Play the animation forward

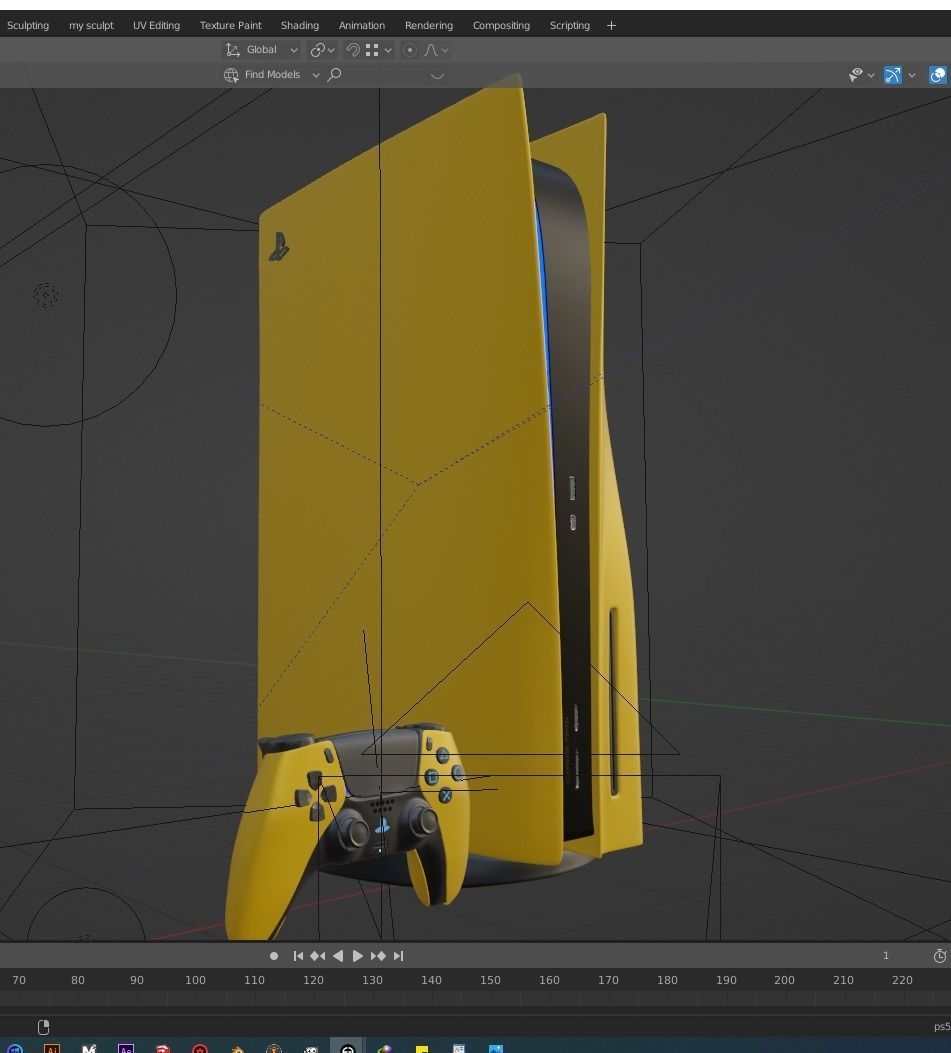(358, 956)
